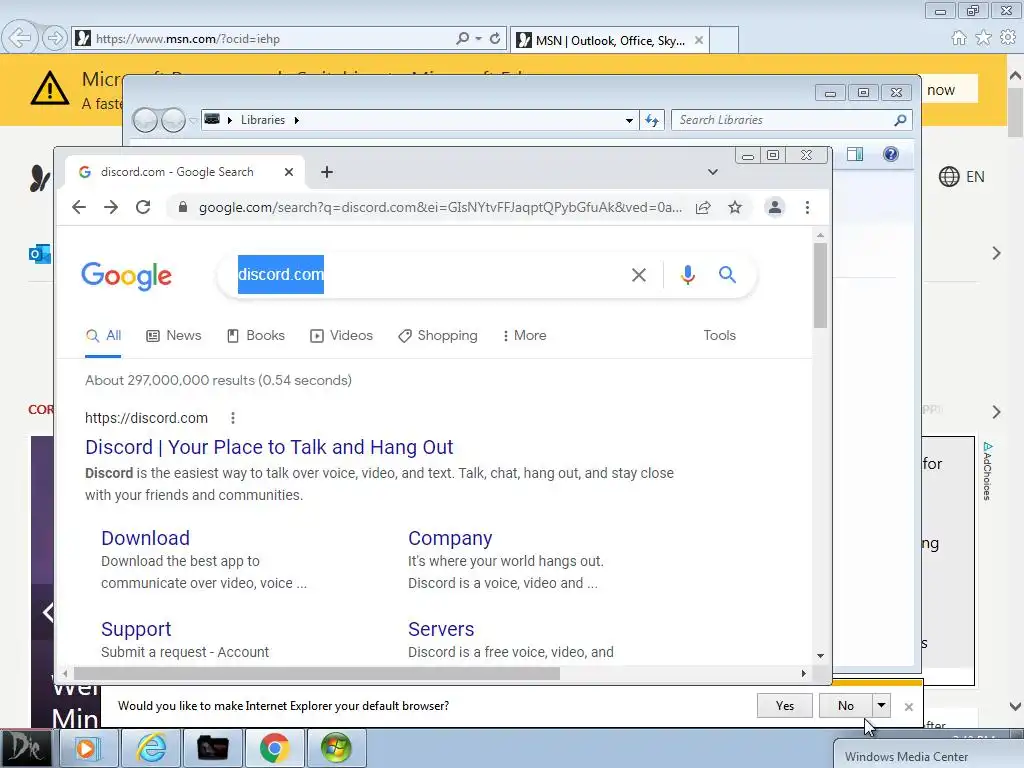Refresh the MSN page in Internet Explorer
Screen dimensions: 1024x768
pyautogui.click(x=495, y=39)
